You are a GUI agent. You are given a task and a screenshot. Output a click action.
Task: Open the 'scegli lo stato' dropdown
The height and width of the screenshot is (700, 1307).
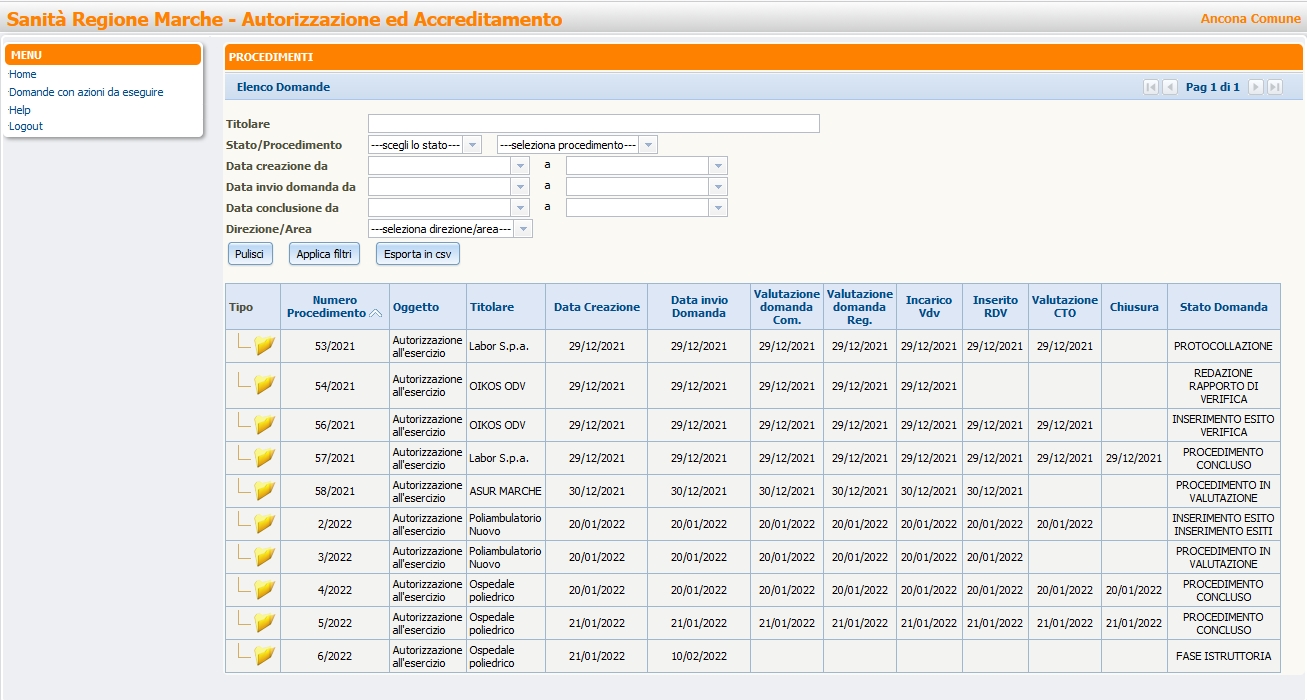[473, 145]
